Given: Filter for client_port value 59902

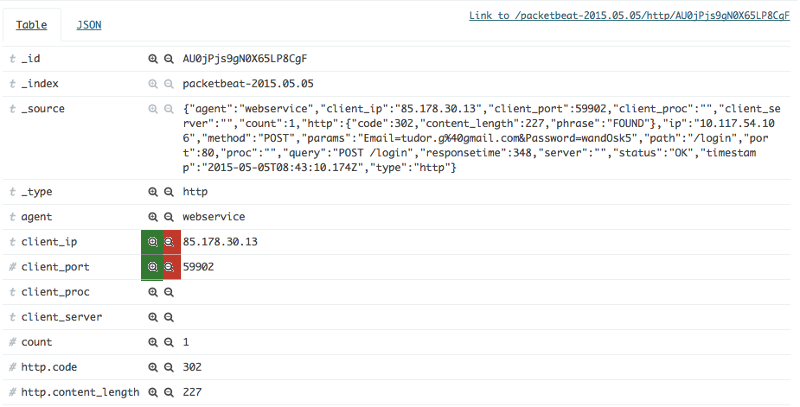Looking at the screenshot, I should pyautogui.click(x=152, y=267).
